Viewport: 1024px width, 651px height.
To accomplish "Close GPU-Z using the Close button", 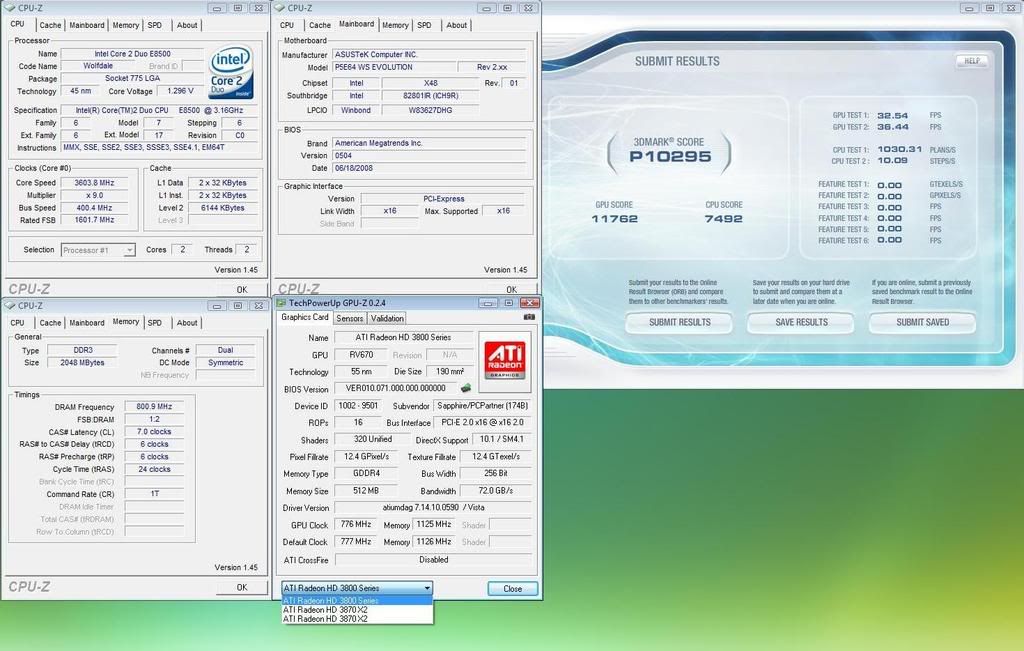I will pos(513,588).
